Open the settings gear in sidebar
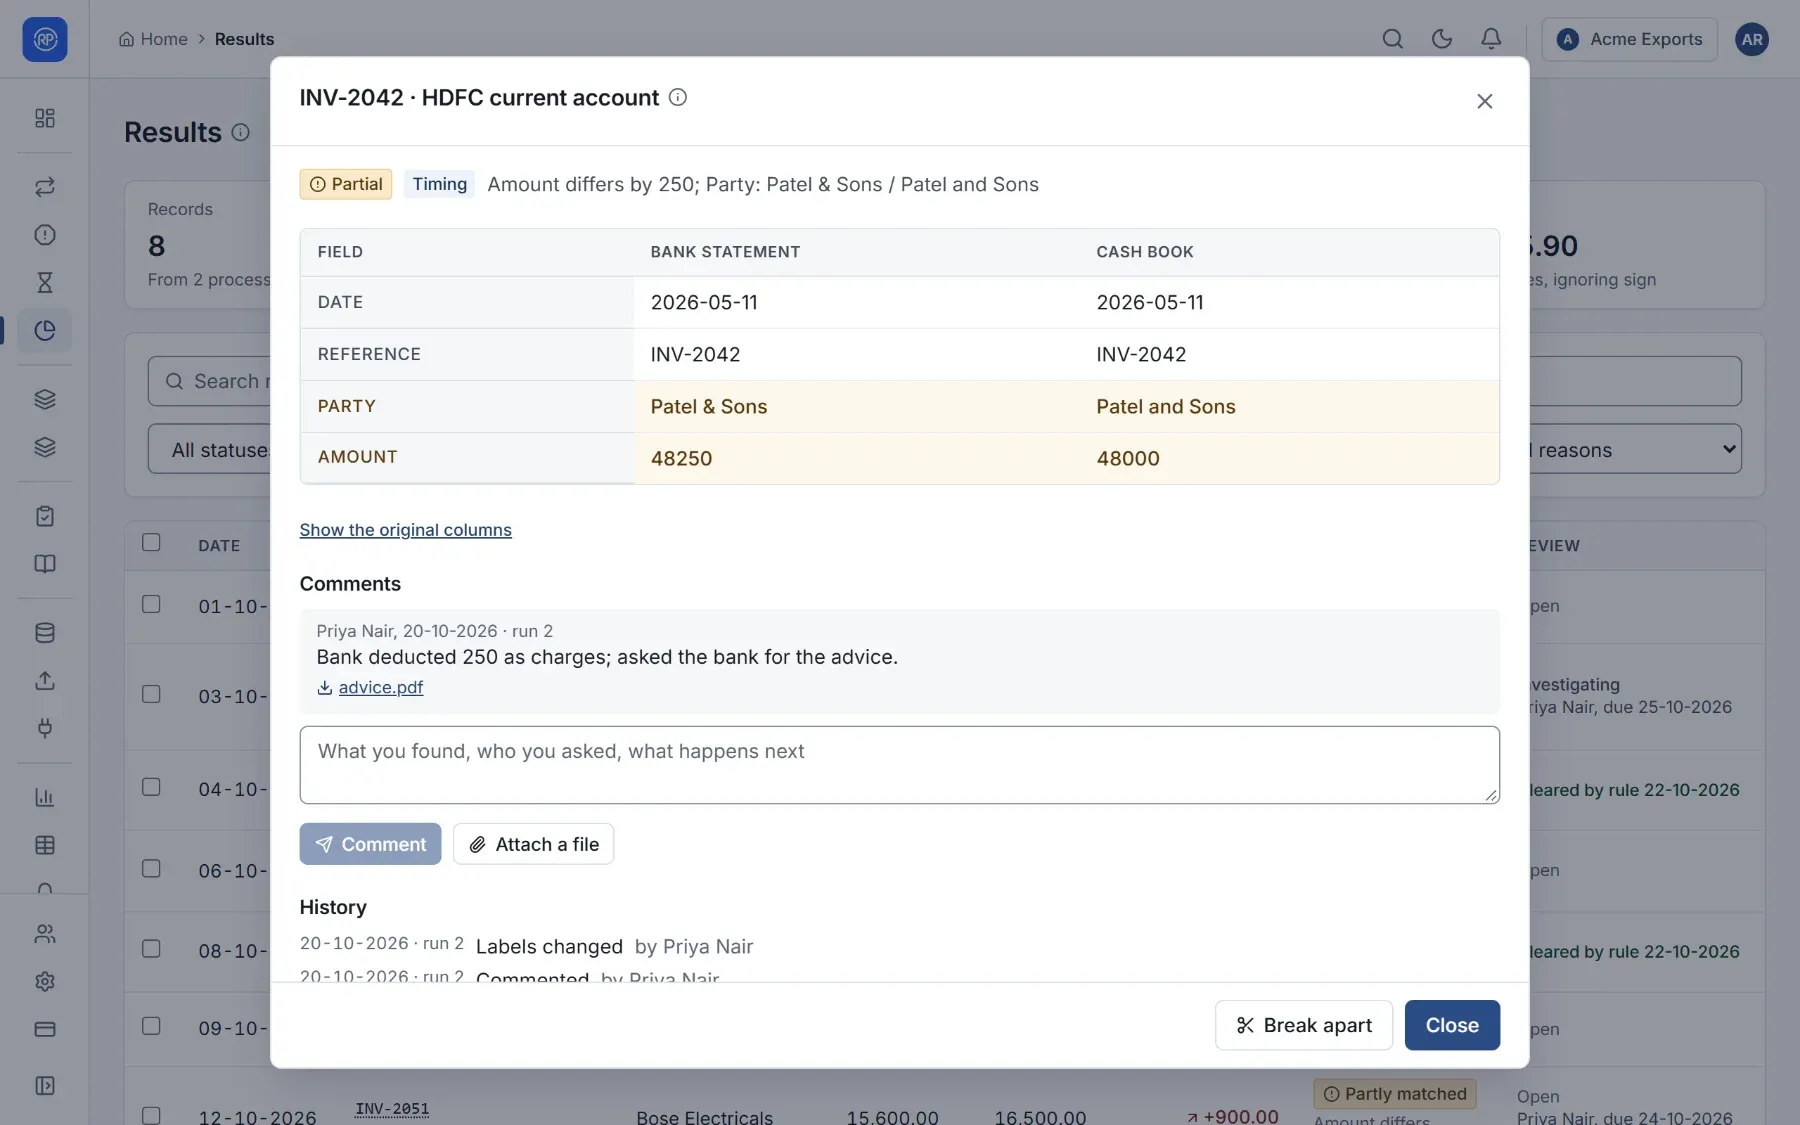Screen dimensions: 1800x1125 (x=45, y=981)
